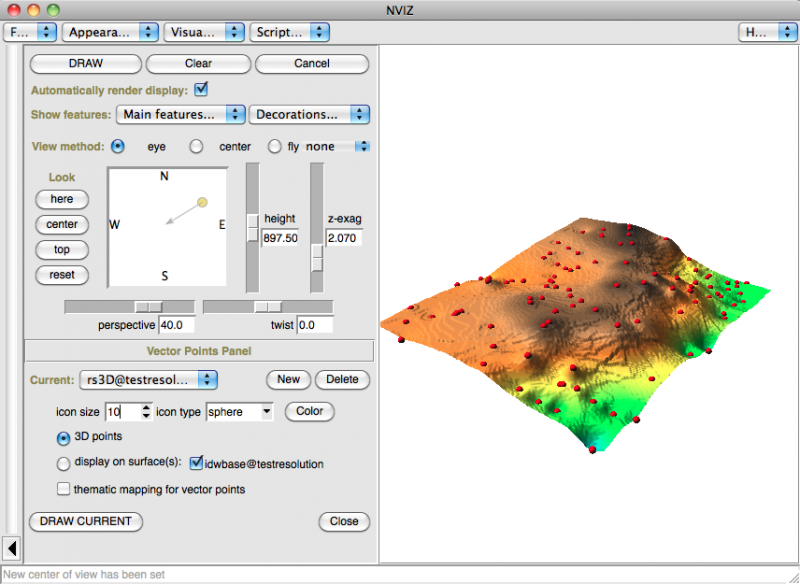Click the z-exag vertical slider
The width and height of the screenshot is (800, 584).
click(317, 258)
